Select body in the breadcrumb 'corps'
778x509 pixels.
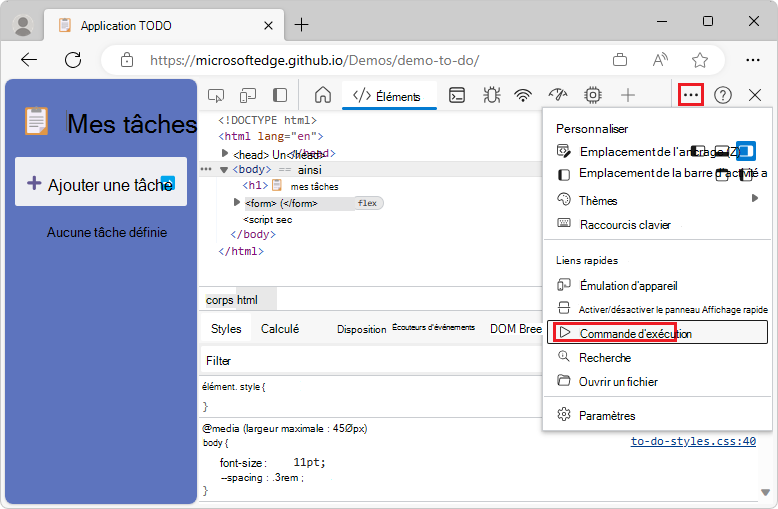220,300
